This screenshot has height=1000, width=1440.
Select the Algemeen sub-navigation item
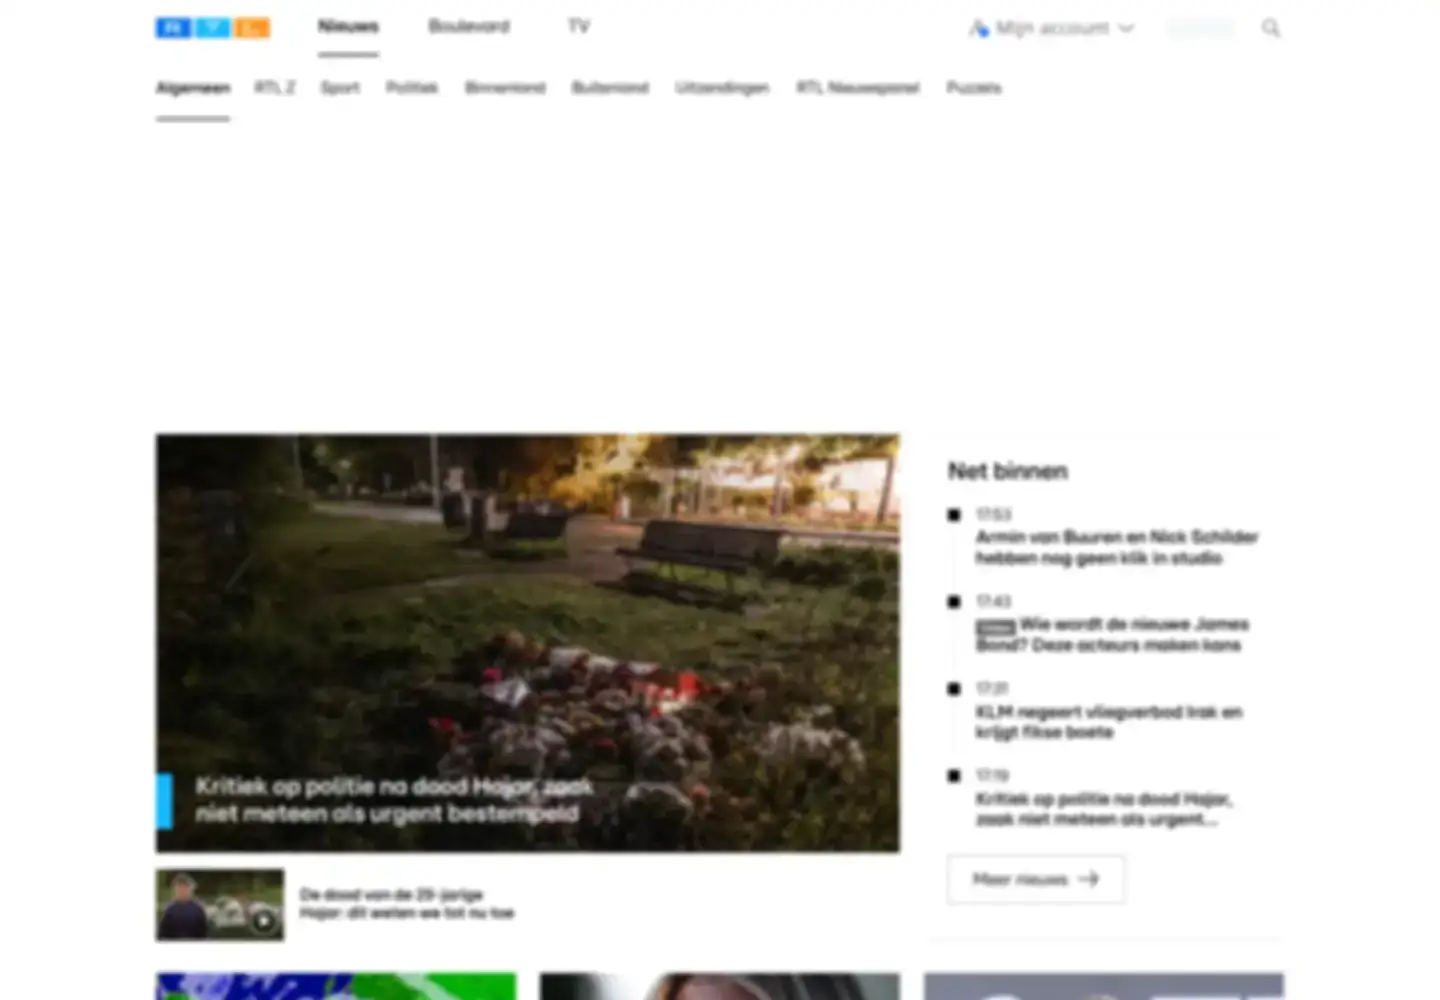tap(193, 88)
